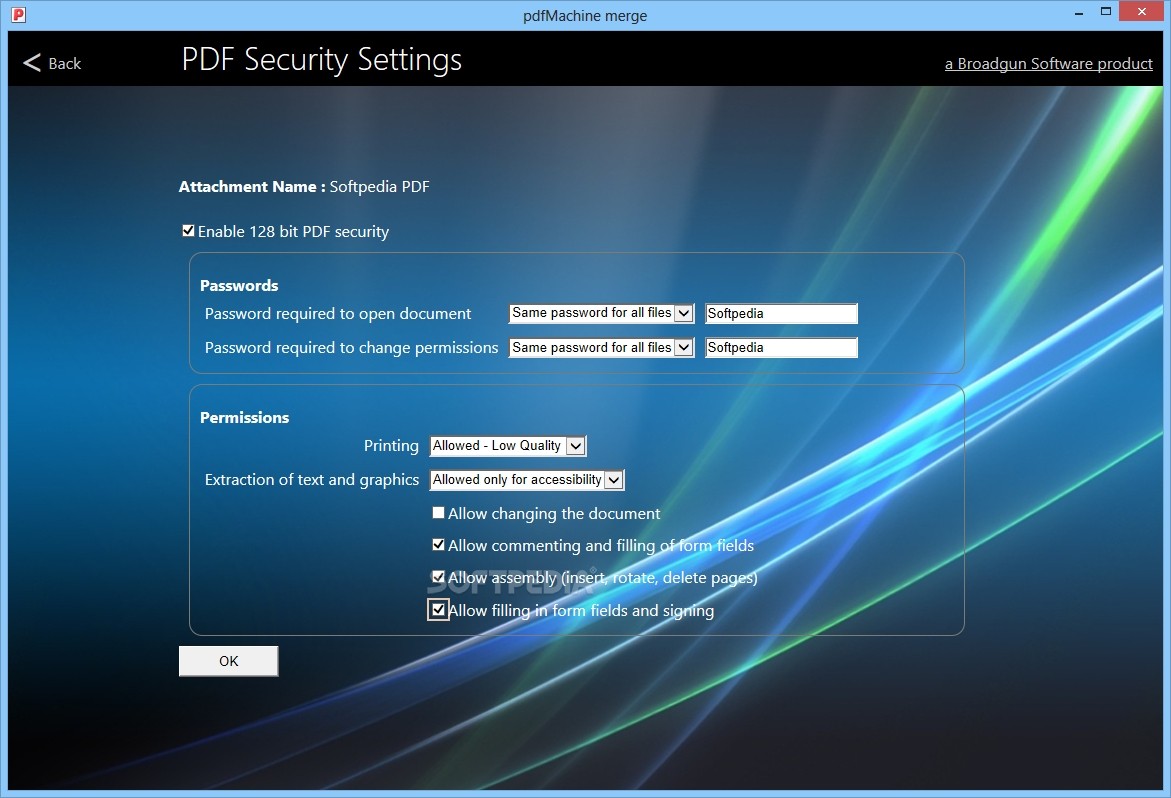The width and height of the screenshot is (1171, 798).
Task: Click the Permissions section heading
Action: (244, 417)
